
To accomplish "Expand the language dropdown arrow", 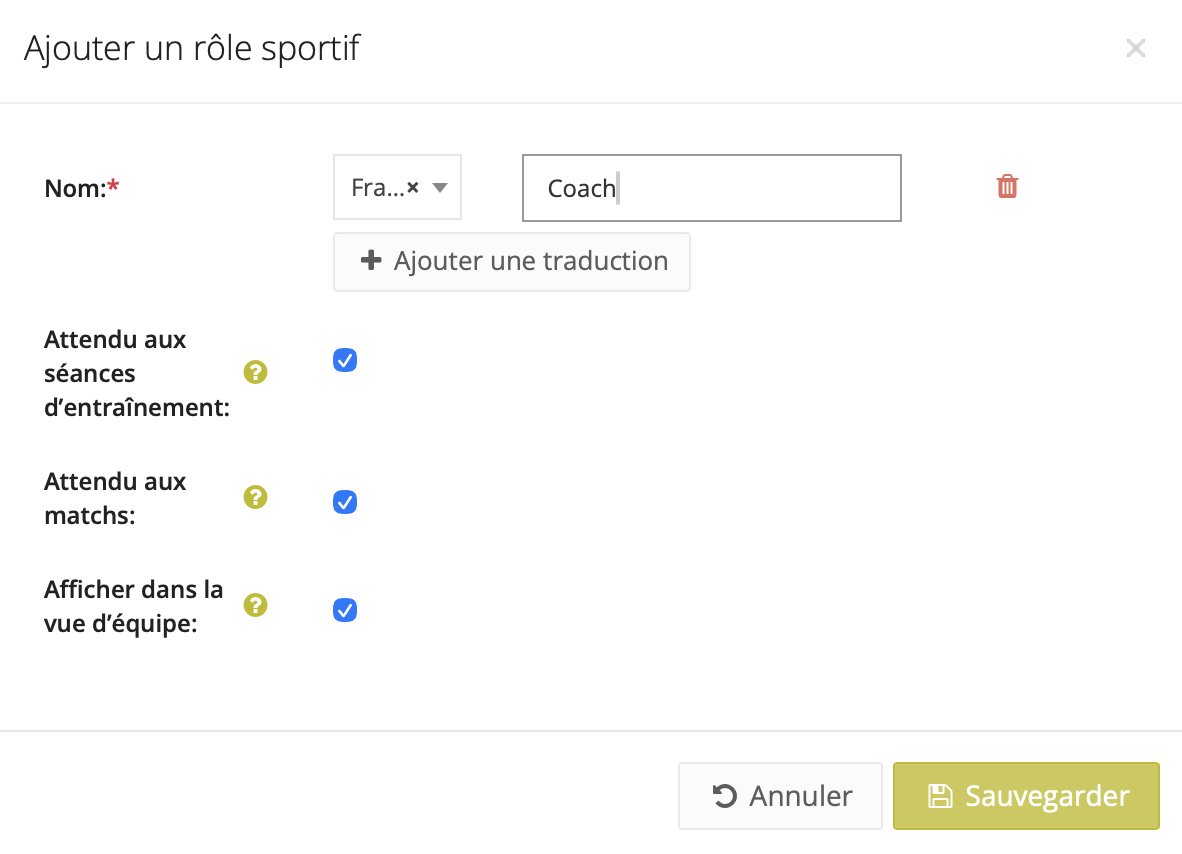I will point(439,187).
